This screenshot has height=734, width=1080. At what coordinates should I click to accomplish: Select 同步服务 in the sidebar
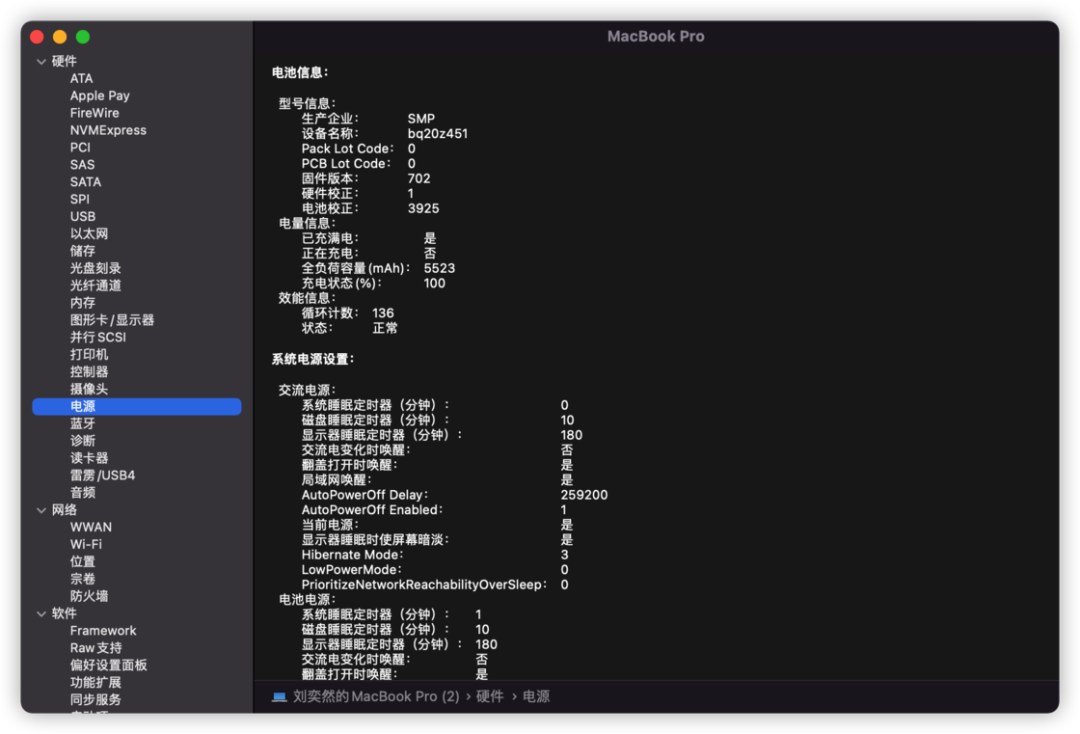[x=95, y=699]
